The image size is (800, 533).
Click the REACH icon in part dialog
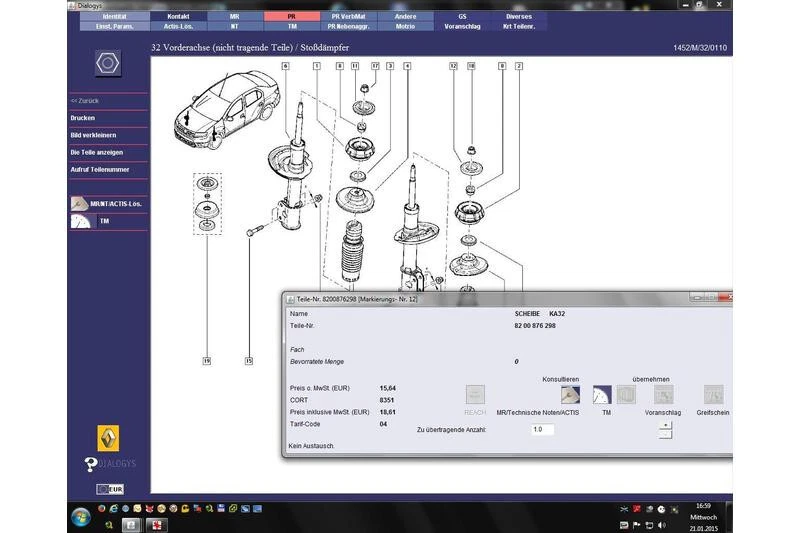pyautogui.click(x=475, y=394)
